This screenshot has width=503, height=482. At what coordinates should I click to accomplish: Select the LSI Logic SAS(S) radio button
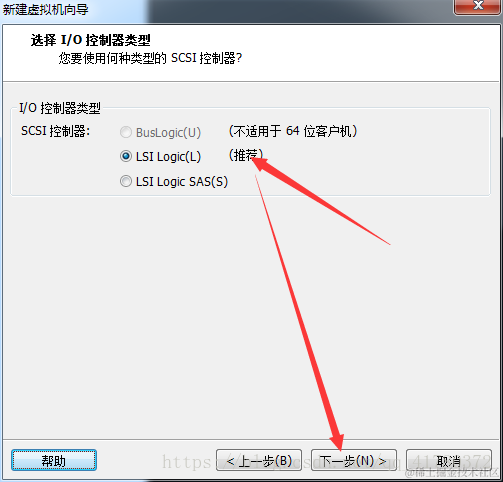[x=126, y=181]
